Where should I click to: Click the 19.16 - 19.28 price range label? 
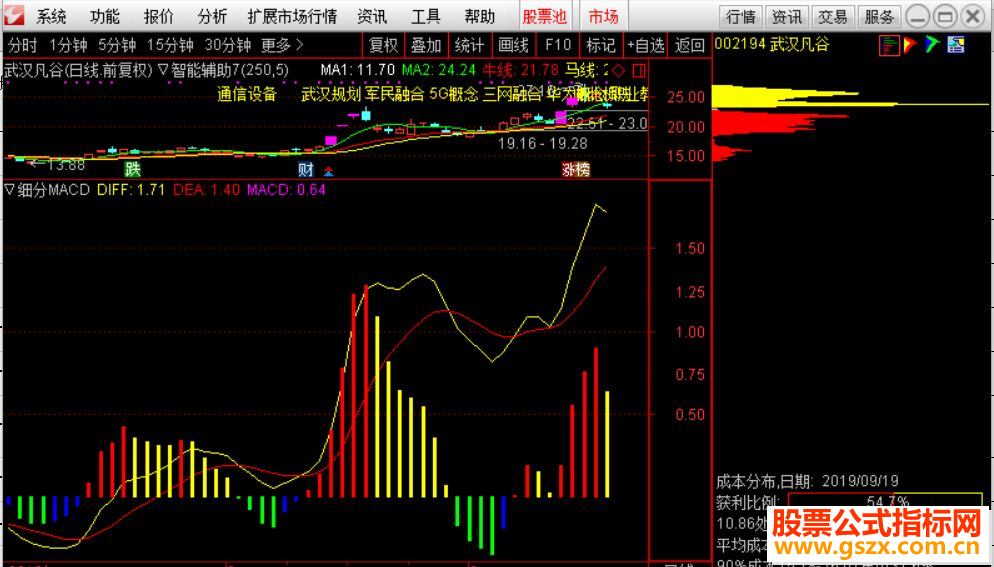coord(543,144)
